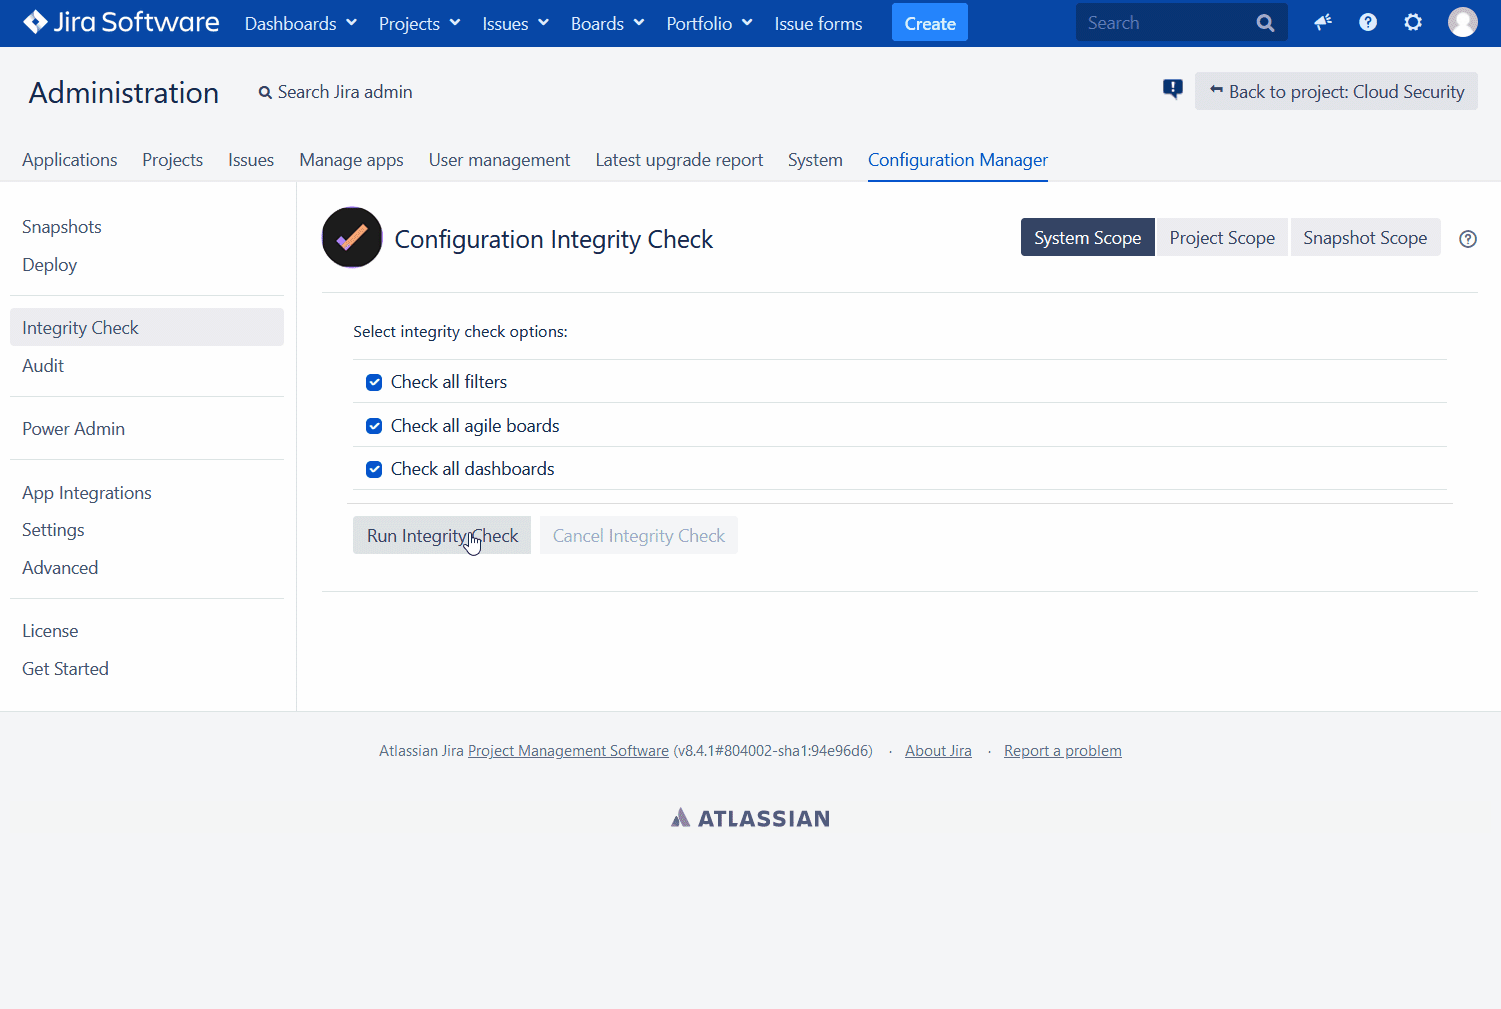Select the Configuration Manager tab

point(958,160)
